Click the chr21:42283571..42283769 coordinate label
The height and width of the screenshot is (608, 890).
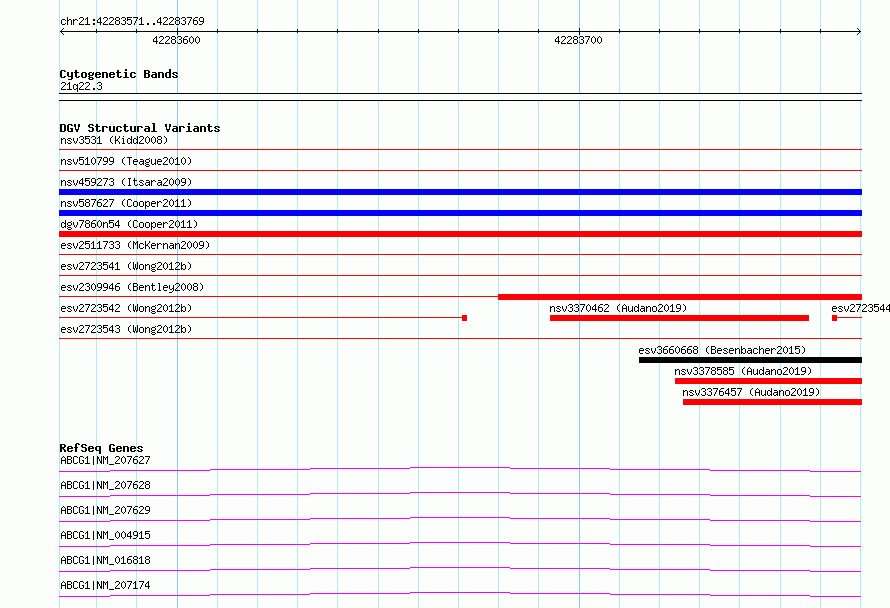click(132, 21)
